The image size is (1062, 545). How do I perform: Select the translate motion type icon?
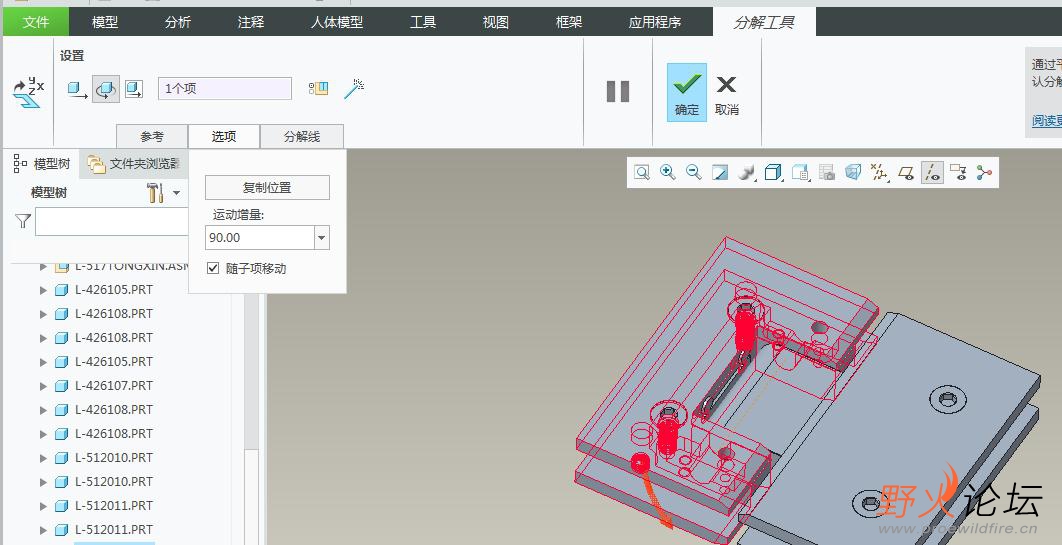tap(78, 89)
